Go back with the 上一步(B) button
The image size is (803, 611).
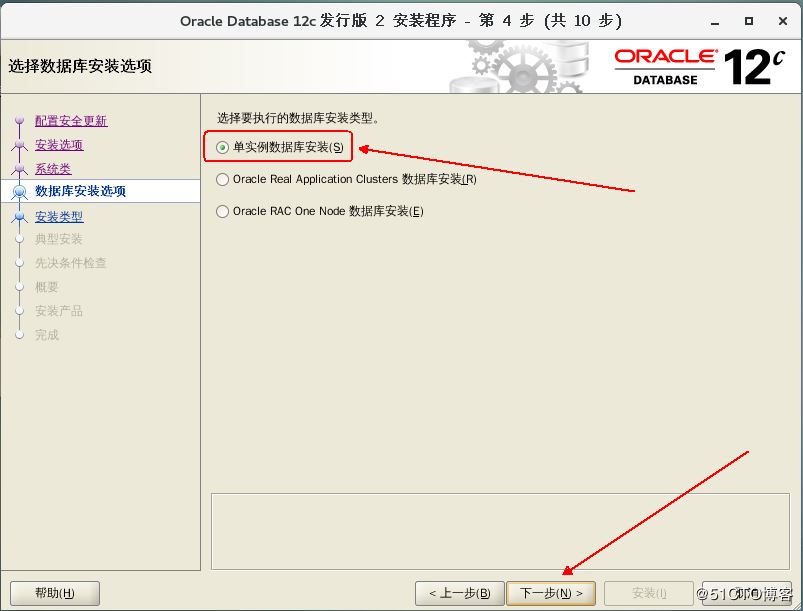459,593
